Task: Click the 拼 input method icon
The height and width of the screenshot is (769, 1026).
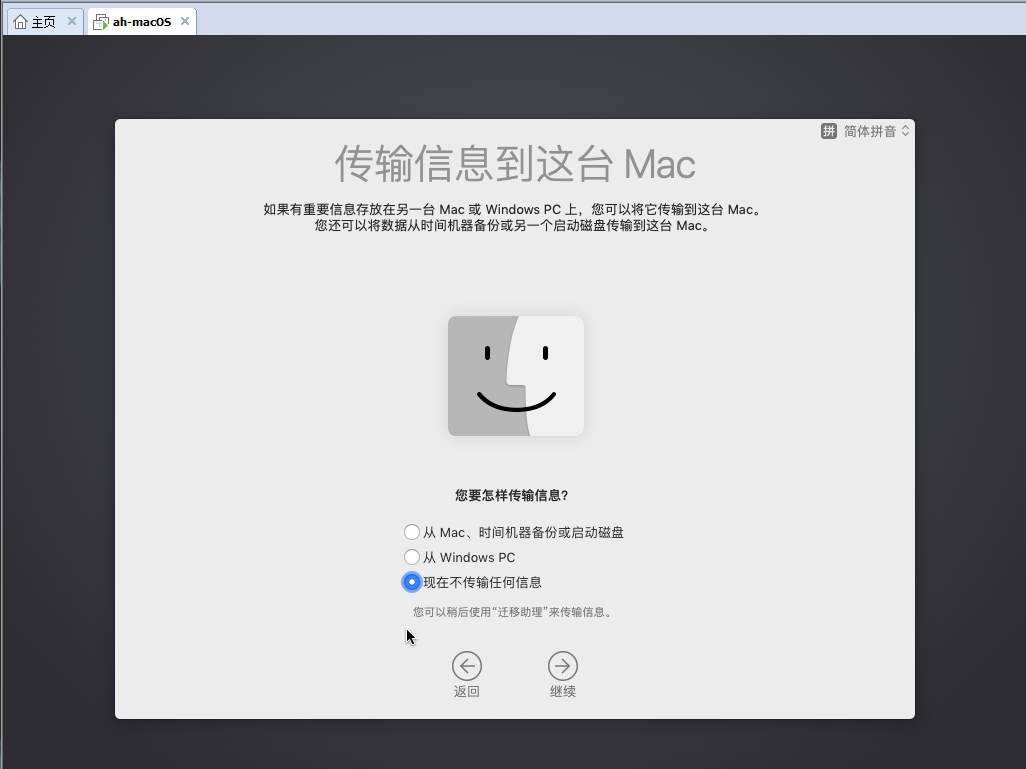Action: pos(828,131)
